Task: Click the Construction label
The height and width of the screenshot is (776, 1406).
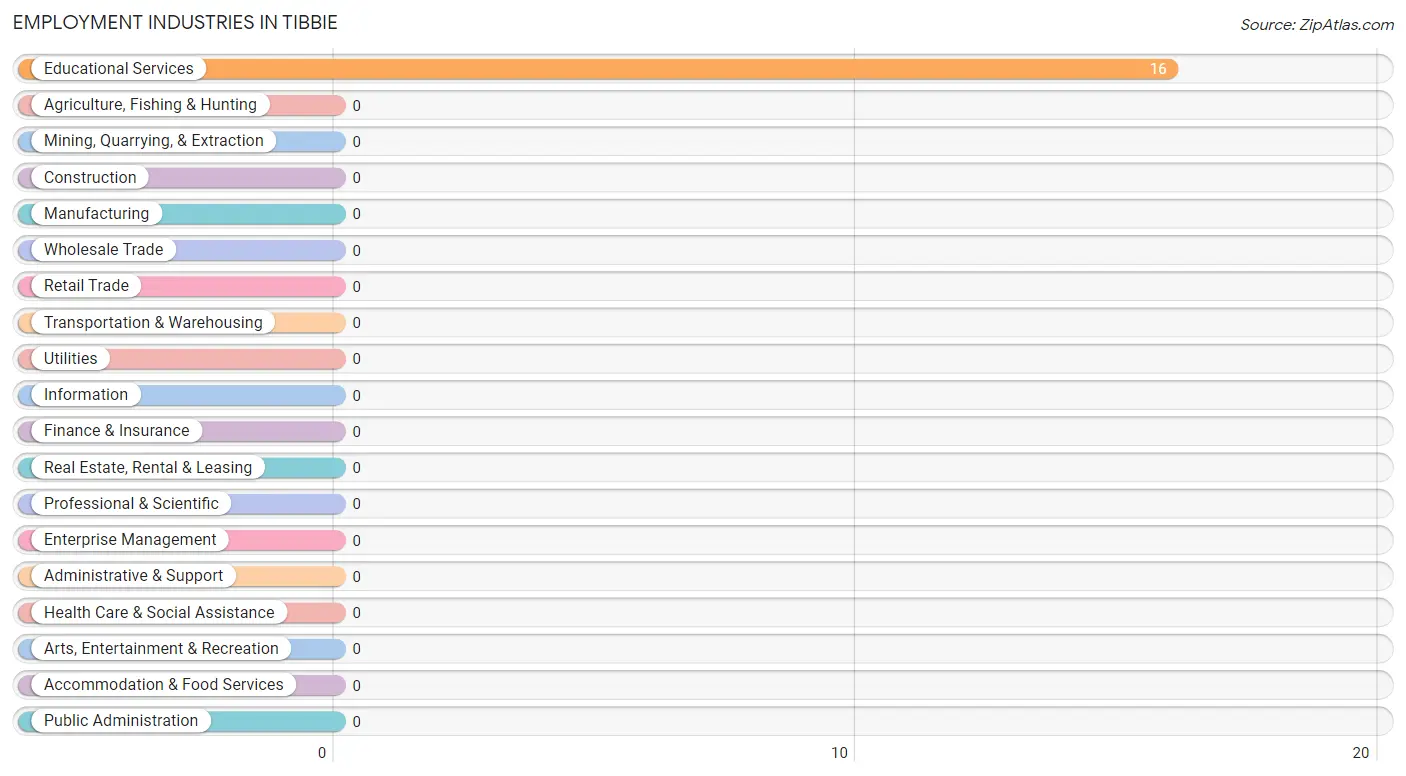Action: [90, 178]
